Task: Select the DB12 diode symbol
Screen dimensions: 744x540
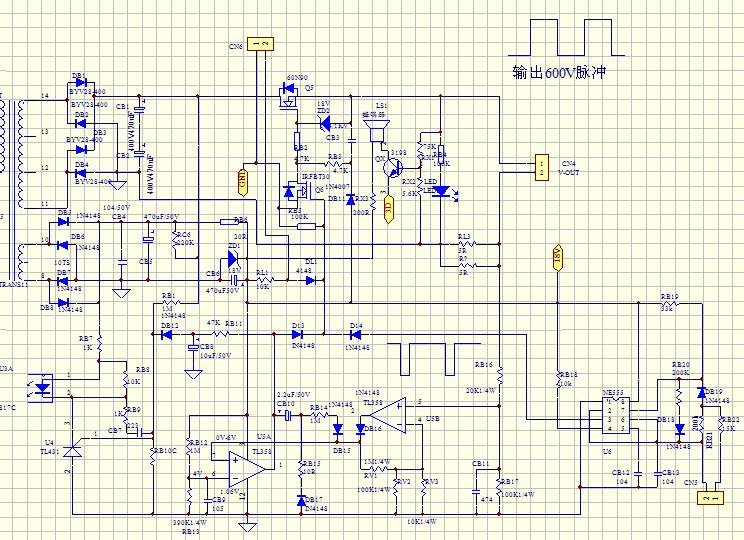Action: (166, 335)
